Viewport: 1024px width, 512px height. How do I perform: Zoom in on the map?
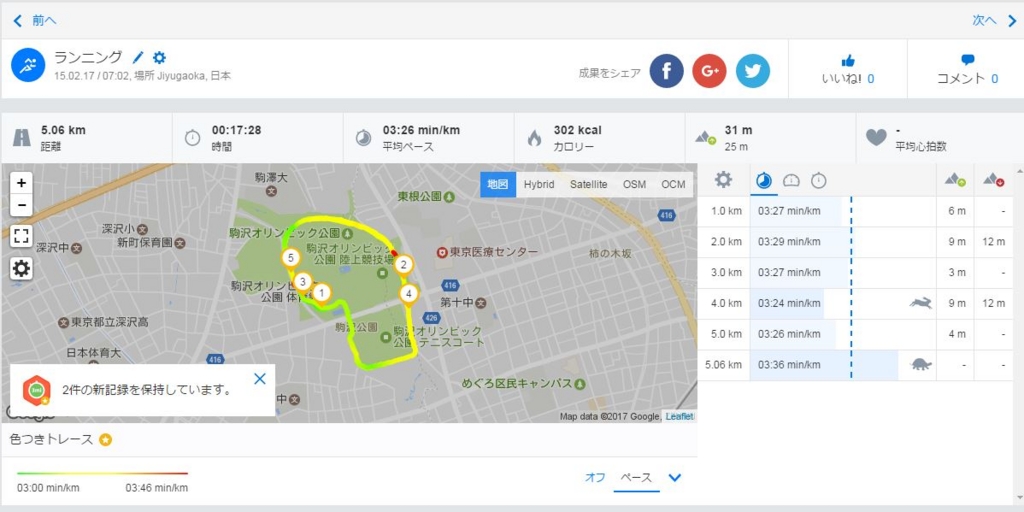[22, 183]
